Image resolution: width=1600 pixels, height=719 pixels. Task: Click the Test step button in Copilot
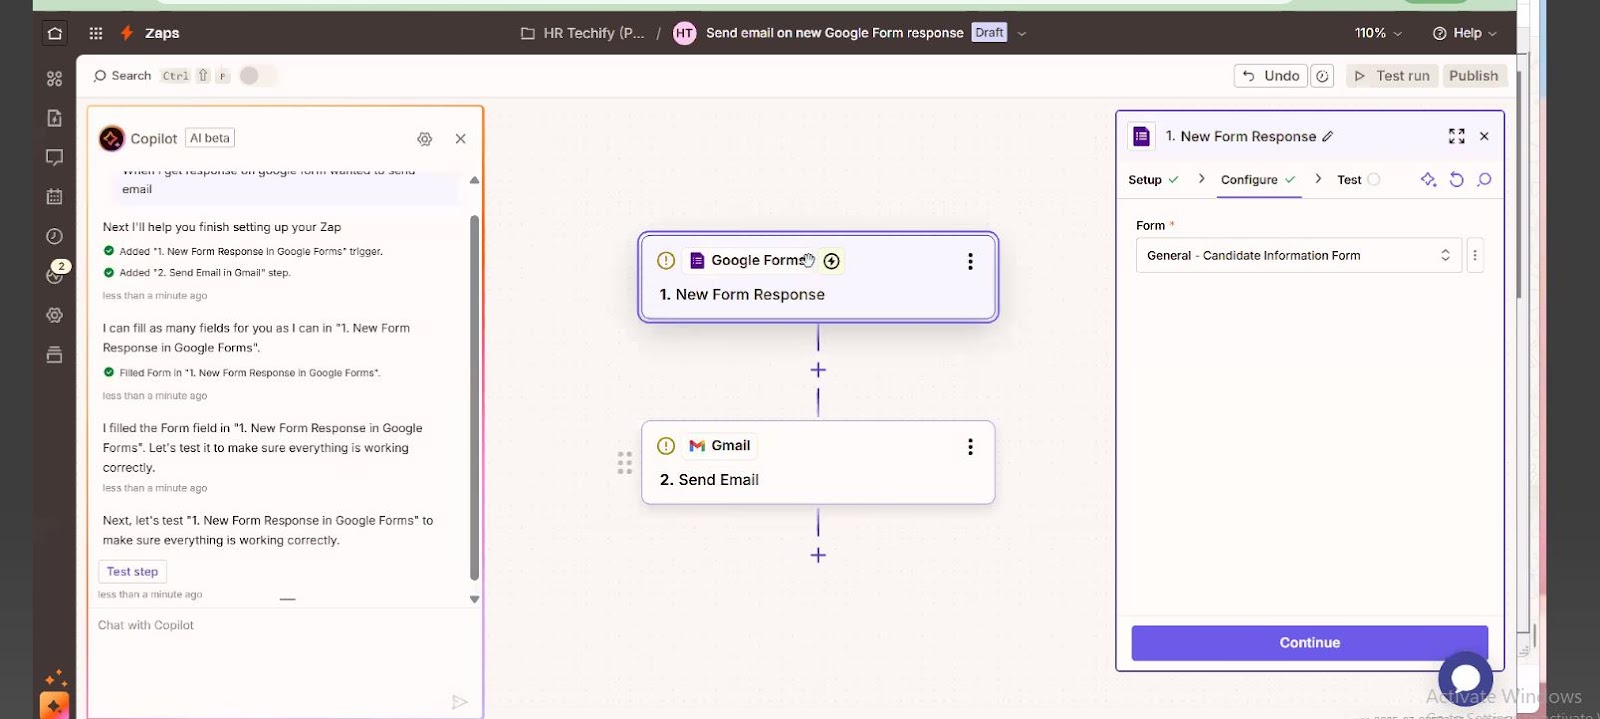[132, 571]
